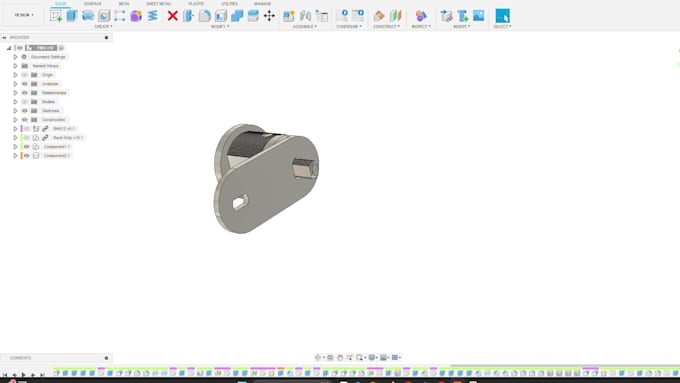The width and height of the screenshot is (680, 383).
Task: Open the Design workspace dropdown
Action: (x=24, y=15)
